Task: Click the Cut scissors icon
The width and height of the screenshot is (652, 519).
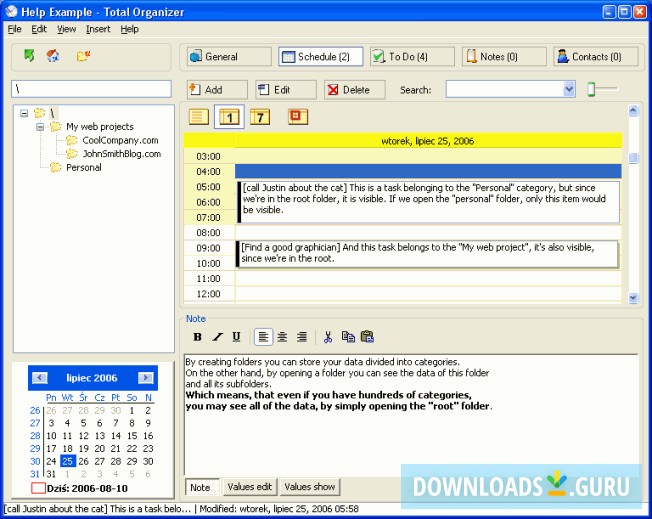Action: tap(327, 337)
